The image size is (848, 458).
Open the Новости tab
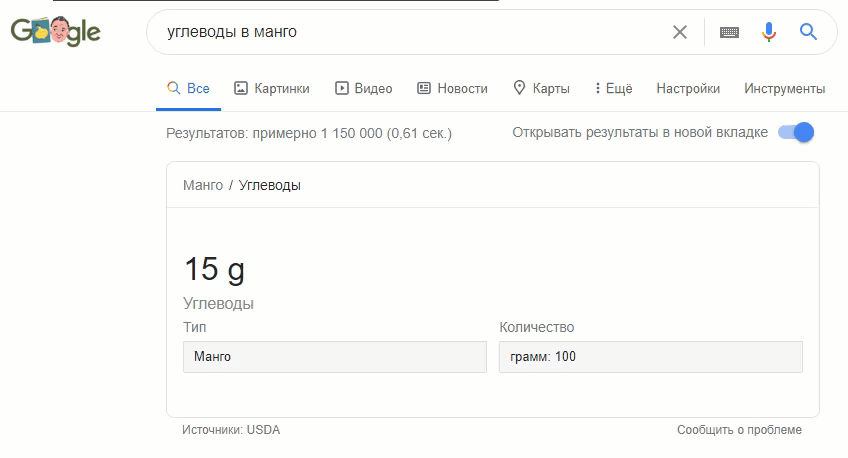pyautogui.click(x=453, y=89)
